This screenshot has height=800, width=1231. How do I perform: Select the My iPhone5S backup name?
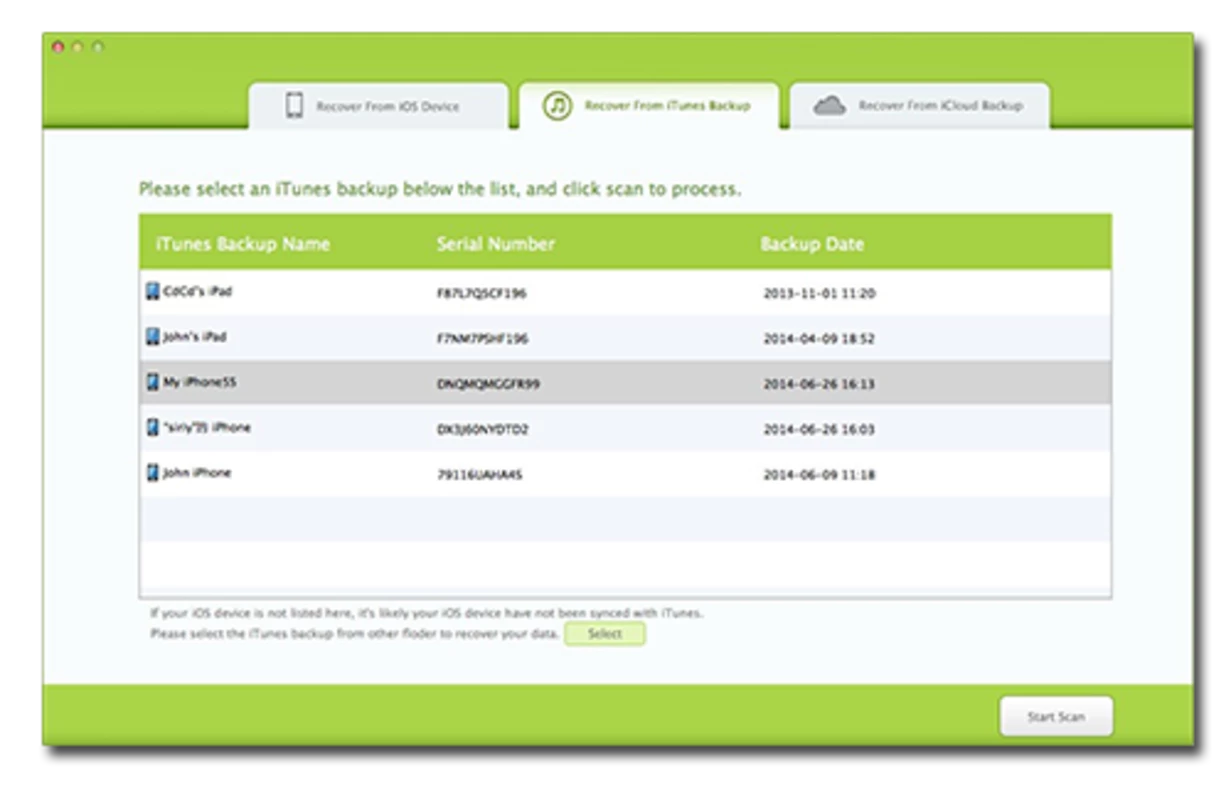[200, 382]
